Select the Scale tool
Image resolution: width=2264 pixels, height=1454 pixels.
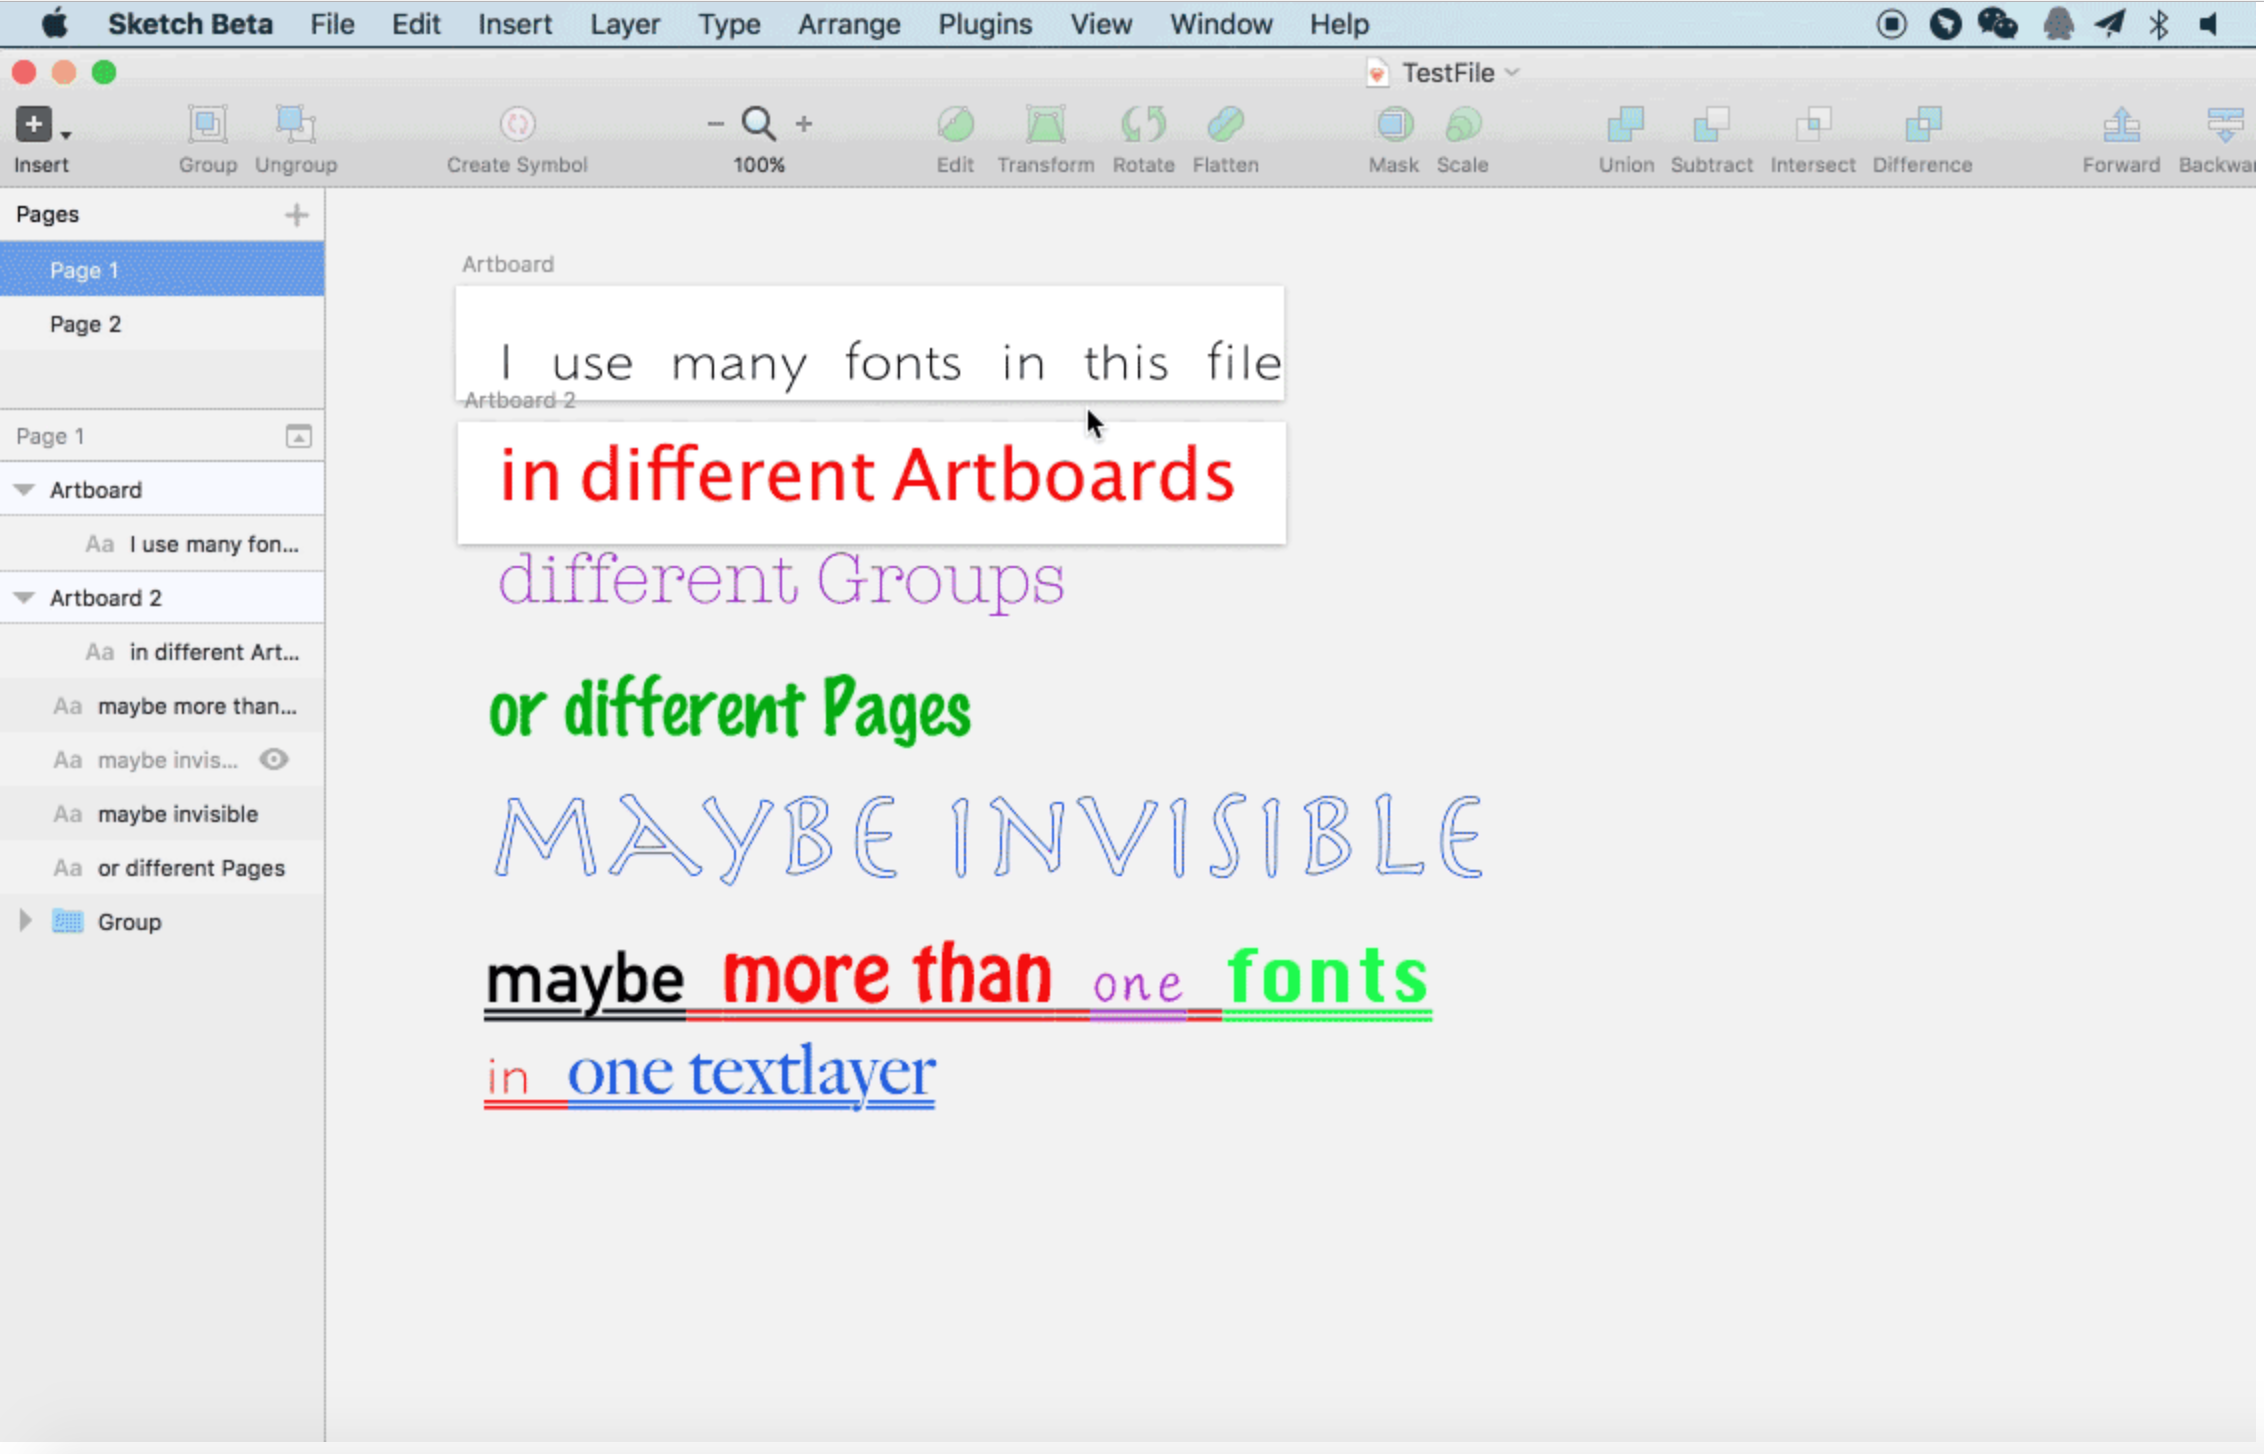coord(1462,125)
